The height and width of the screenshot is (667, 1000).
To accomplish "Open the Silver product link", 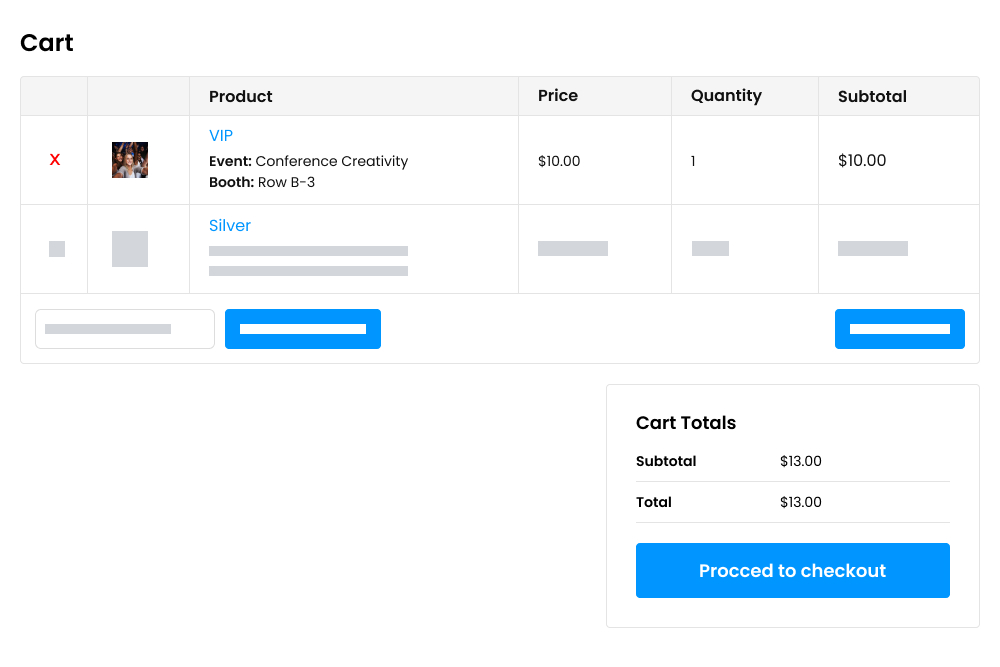I will point(230,225).
